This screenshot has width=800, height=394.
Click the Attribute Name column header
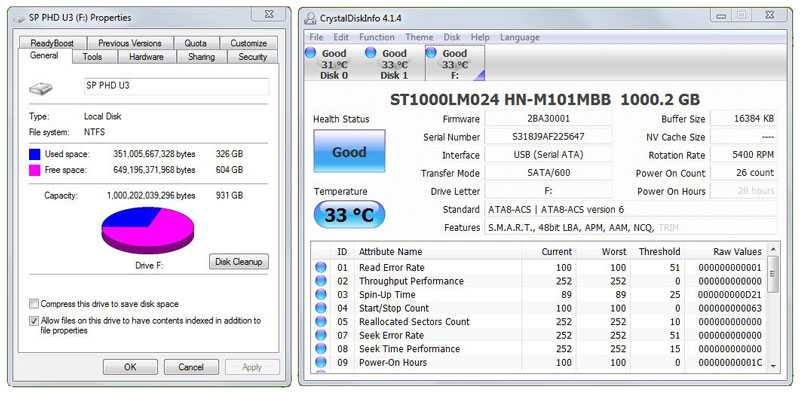tap(438, 252)
